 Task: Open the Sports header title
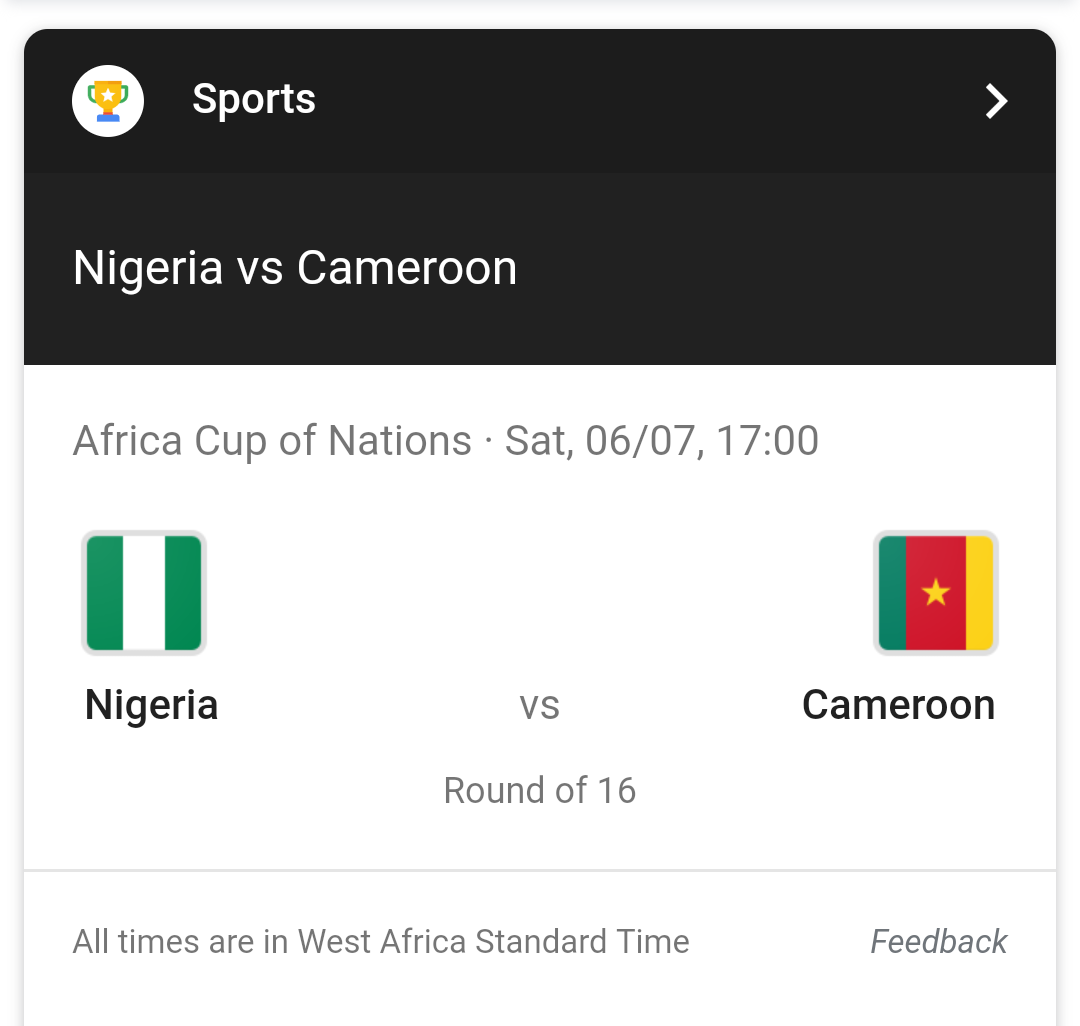tap(254, 99)
